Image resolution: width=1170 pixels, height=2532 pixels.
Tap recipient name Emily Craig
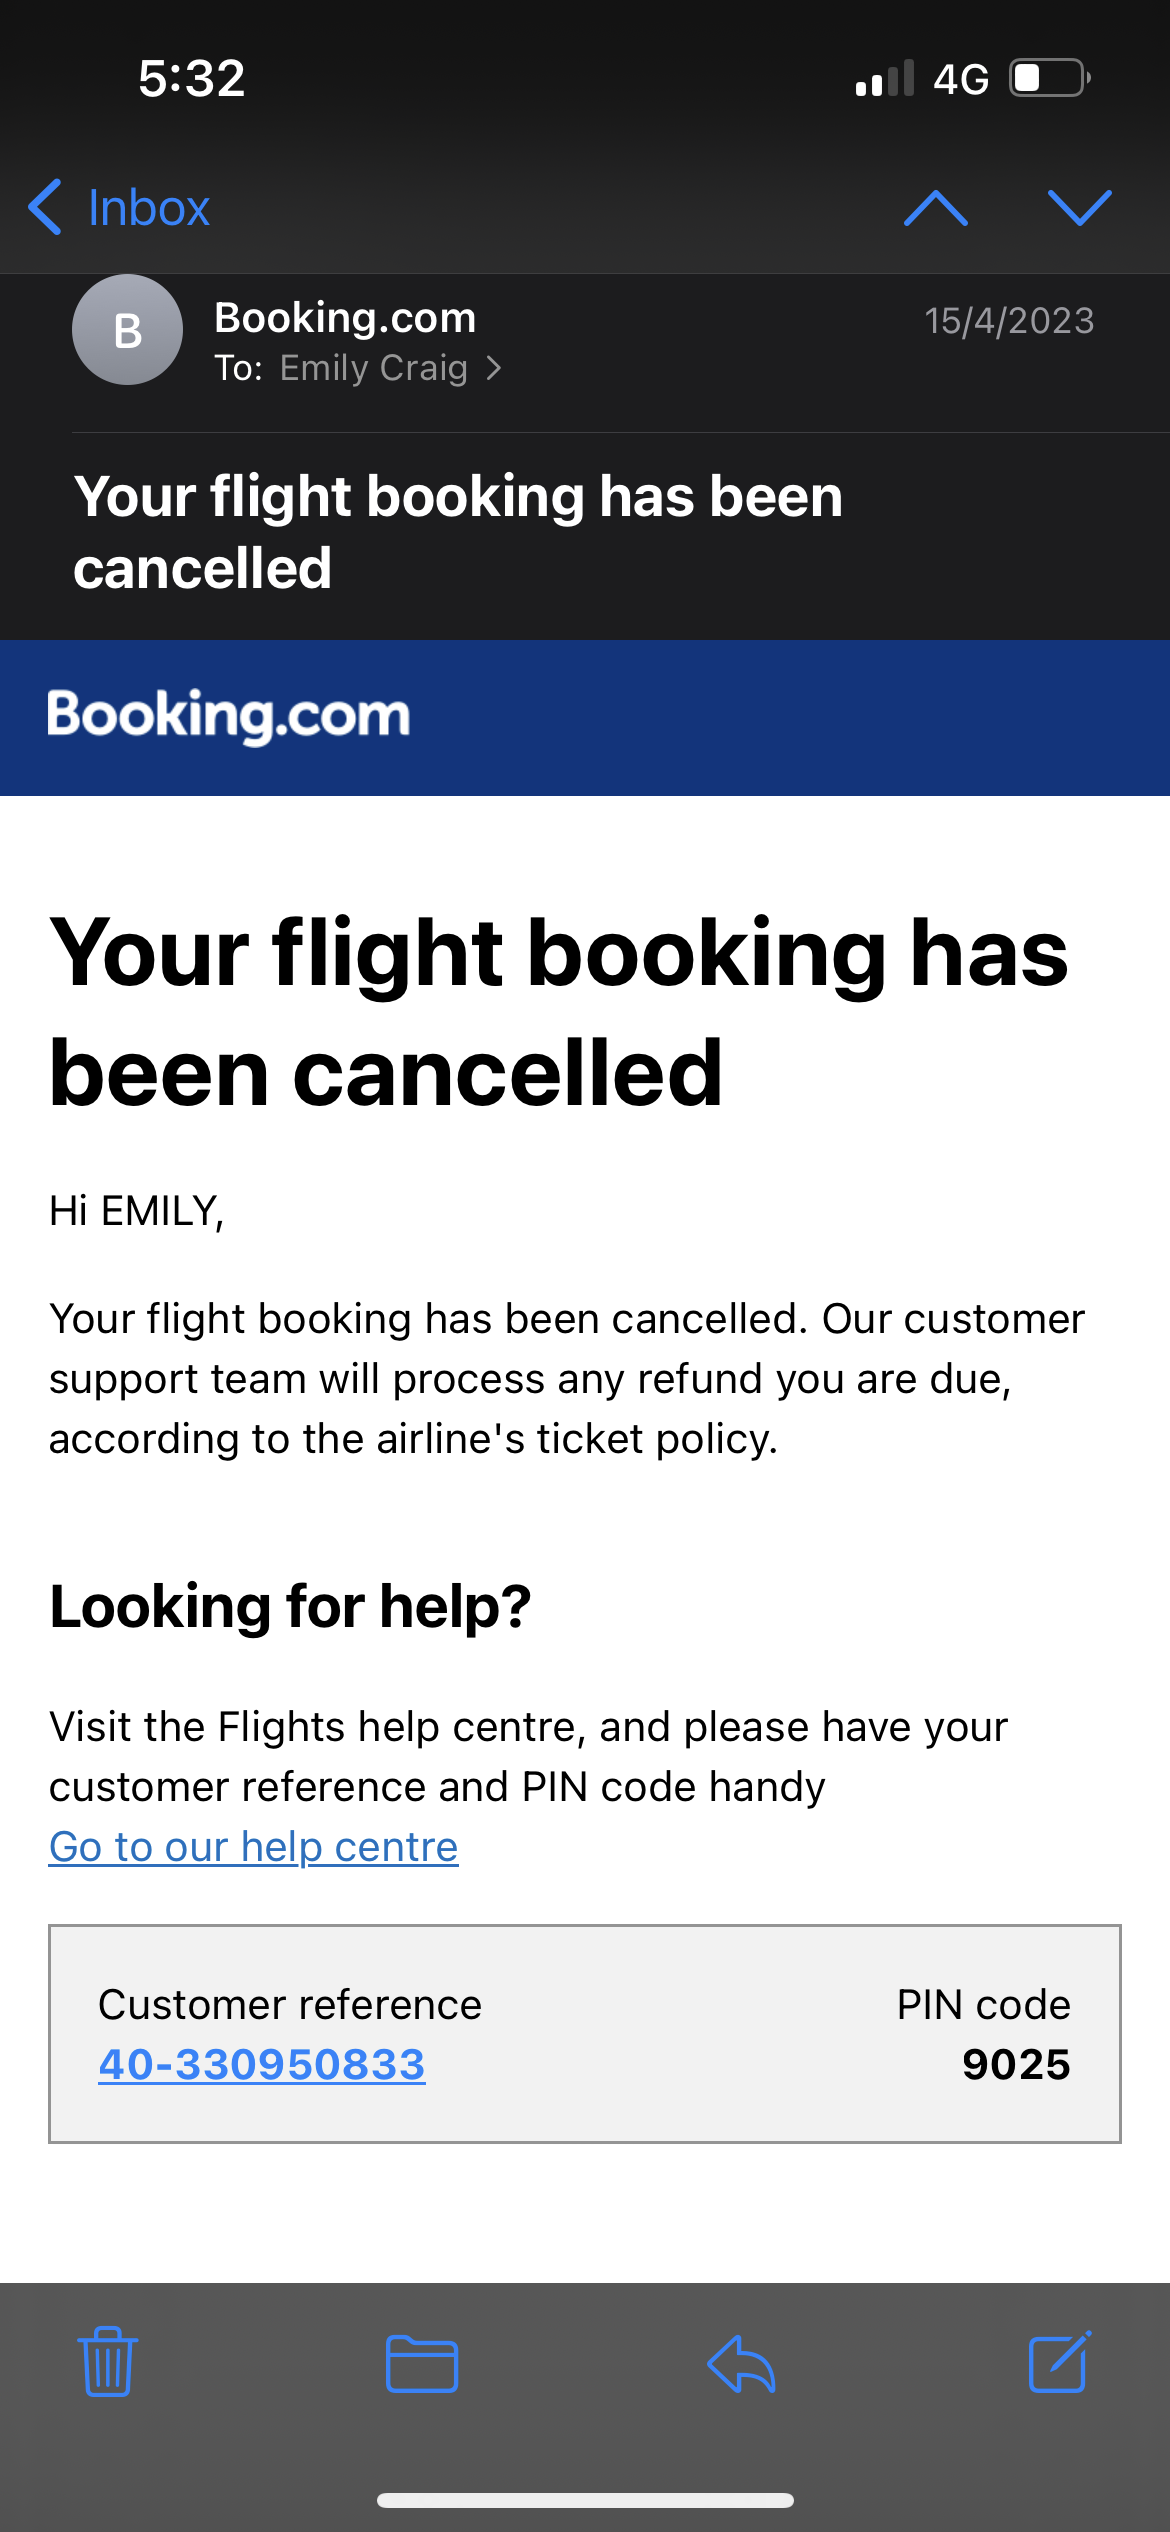[373, 369]
